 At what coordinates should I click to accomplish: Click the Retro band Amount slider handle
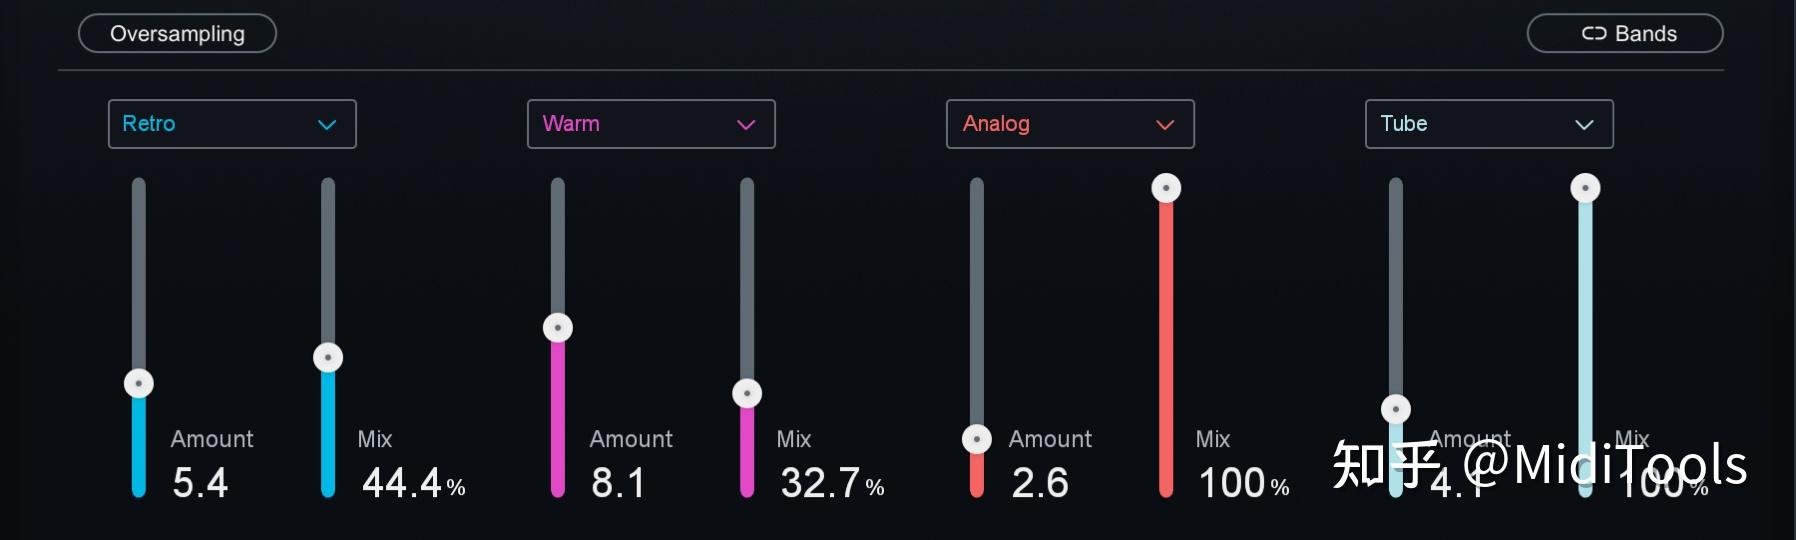pos(139,383)
